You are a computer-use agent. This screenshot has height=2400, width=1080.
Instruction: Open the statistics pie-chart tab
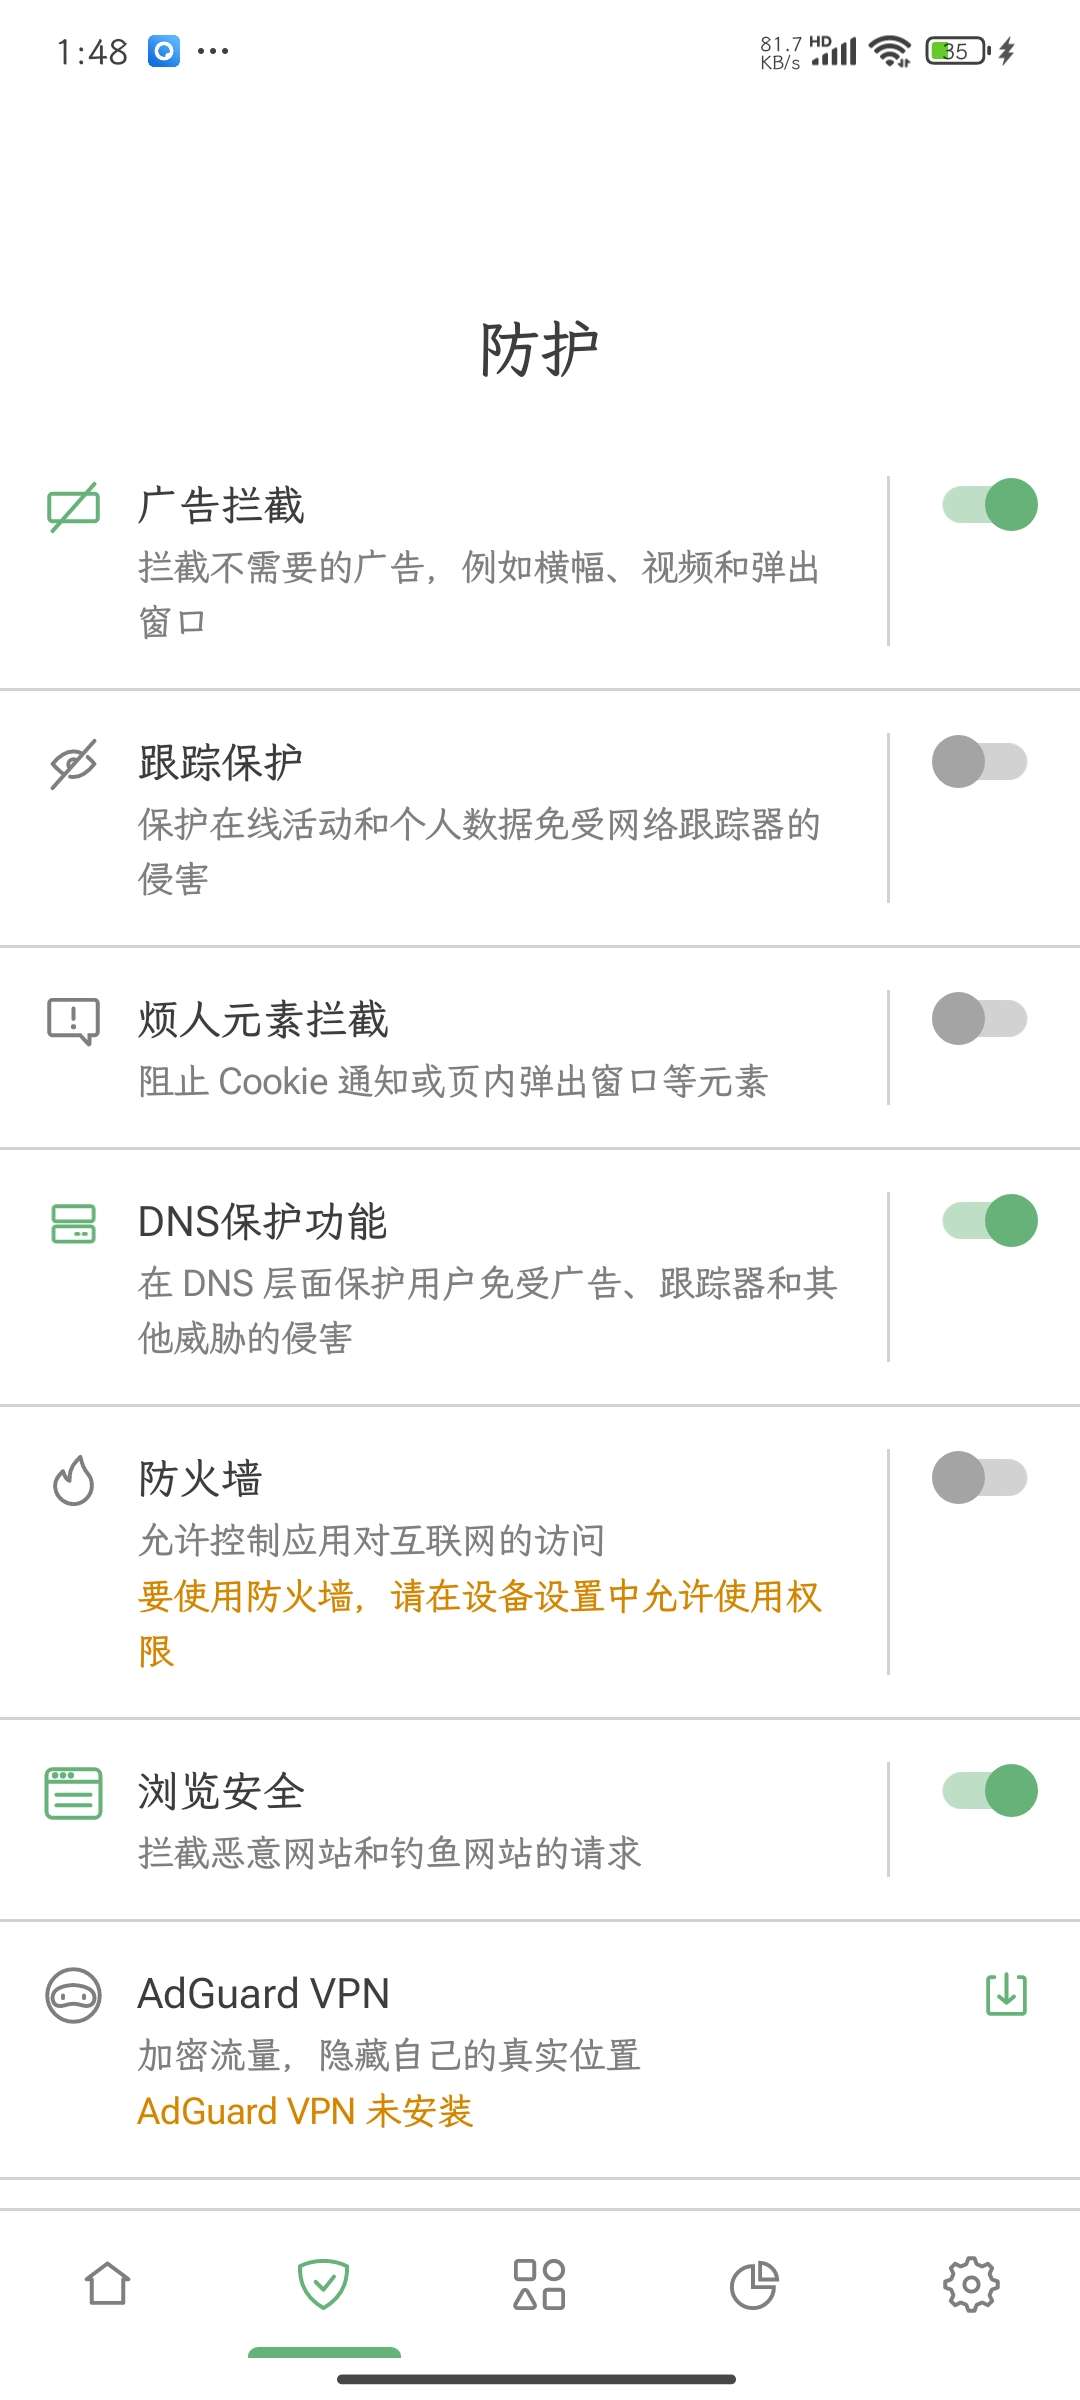click(x=755, y=2285)
